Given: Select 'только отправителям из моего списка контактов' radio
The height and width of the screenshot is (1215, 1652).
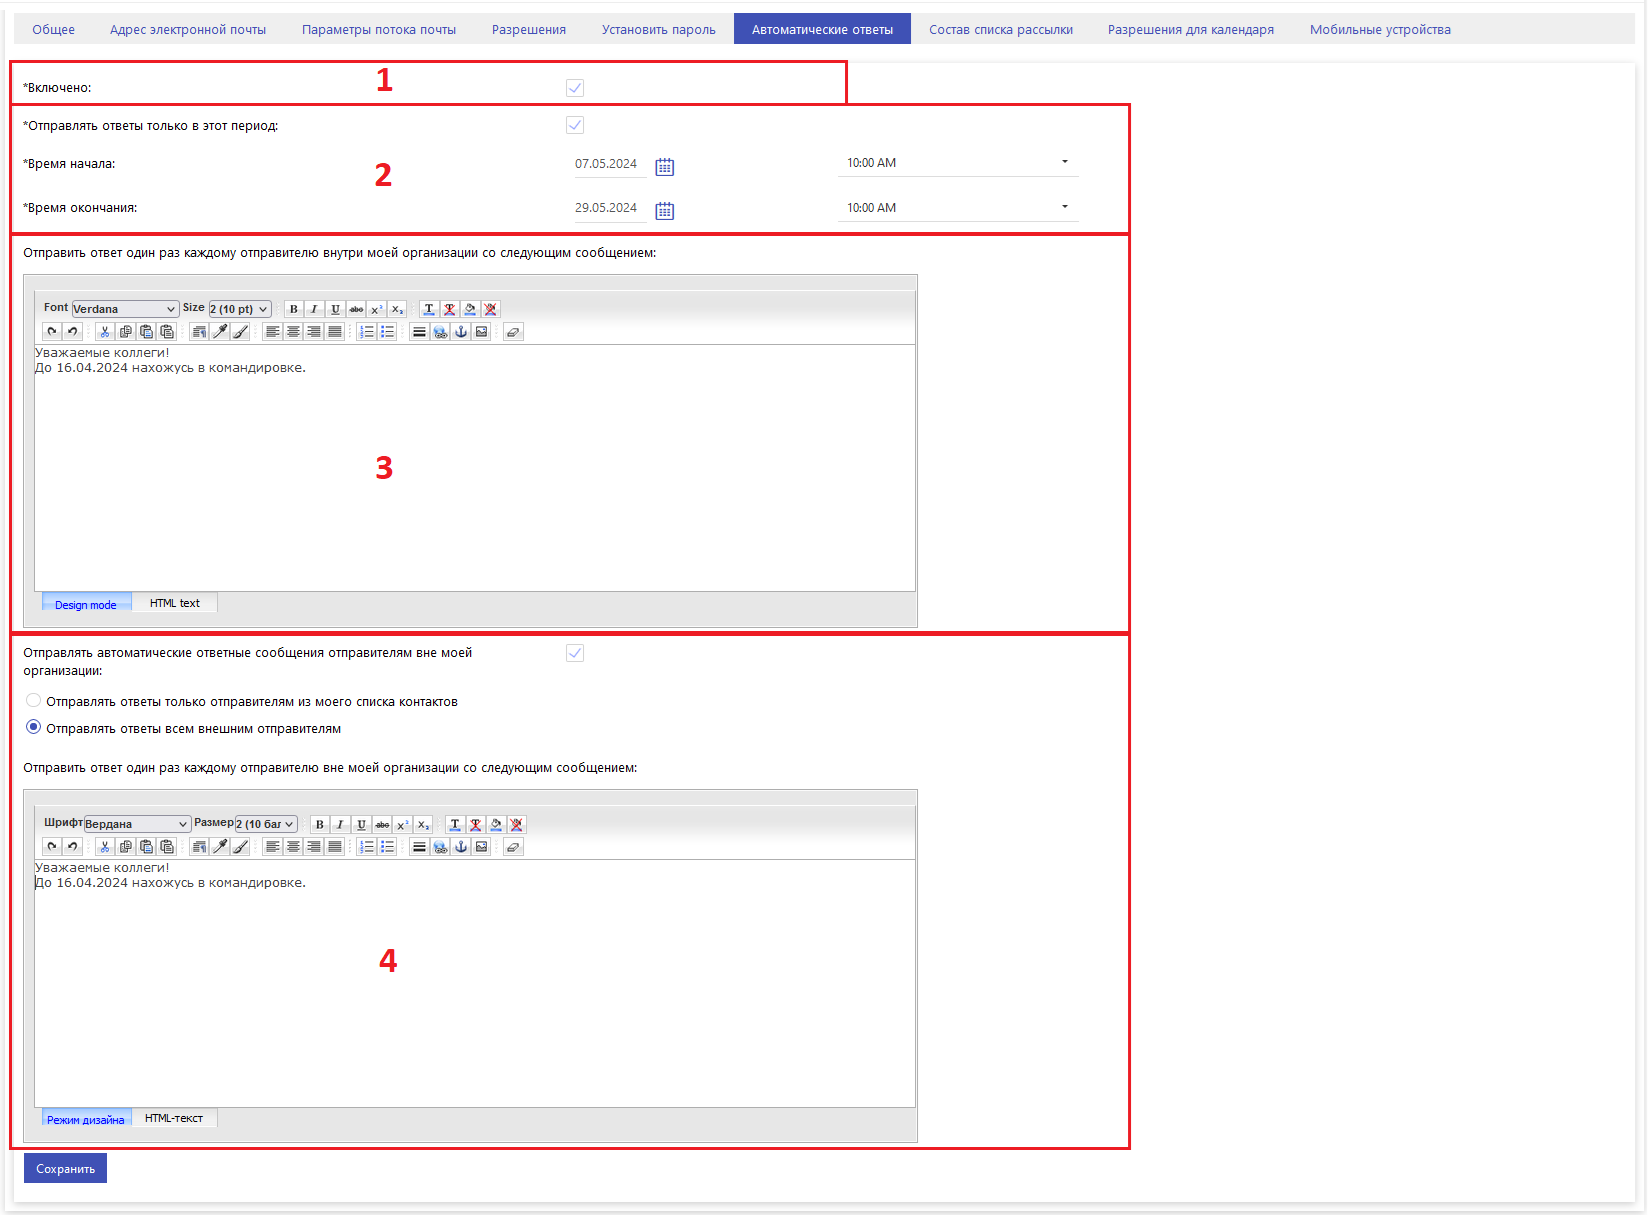Looking at the screenshot, I should pos(34,701).
